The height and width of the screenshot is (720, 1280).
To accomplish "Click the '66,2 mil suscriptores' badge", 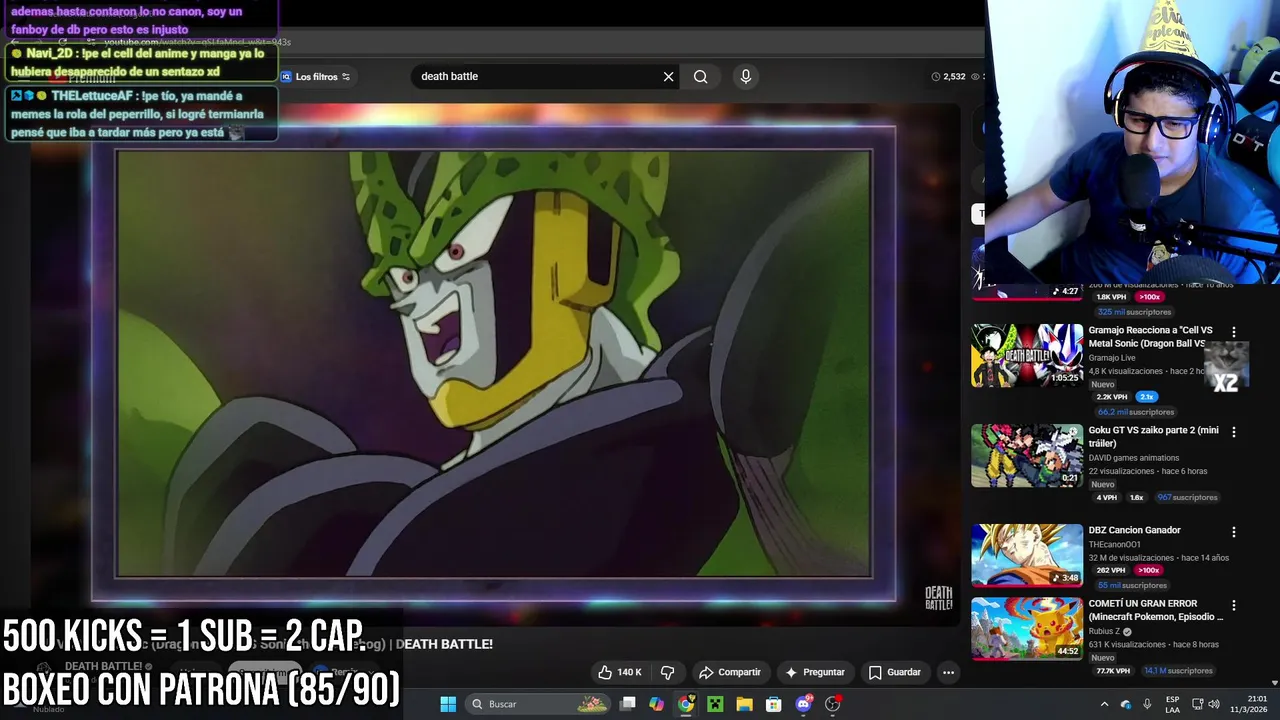I will (x=1135, y=412).
